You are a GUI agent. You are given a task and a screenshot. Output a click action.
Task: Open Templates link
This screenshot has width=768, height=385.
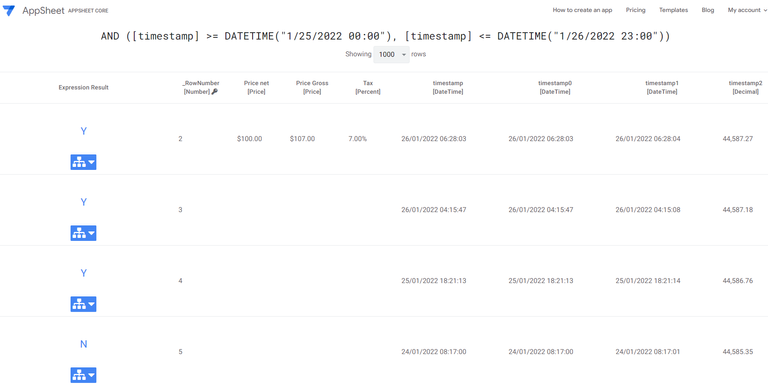(673, 10)
